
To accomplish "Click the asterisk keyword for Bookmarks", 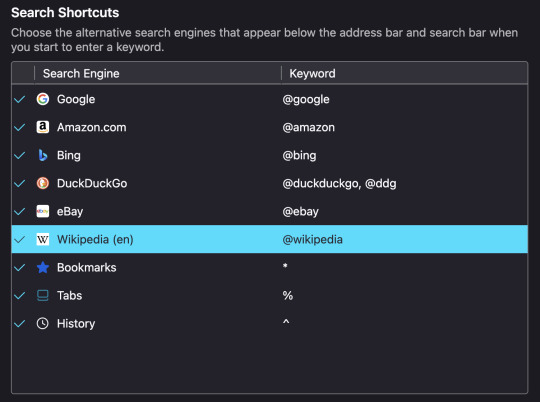I will (x=285, y=266).
